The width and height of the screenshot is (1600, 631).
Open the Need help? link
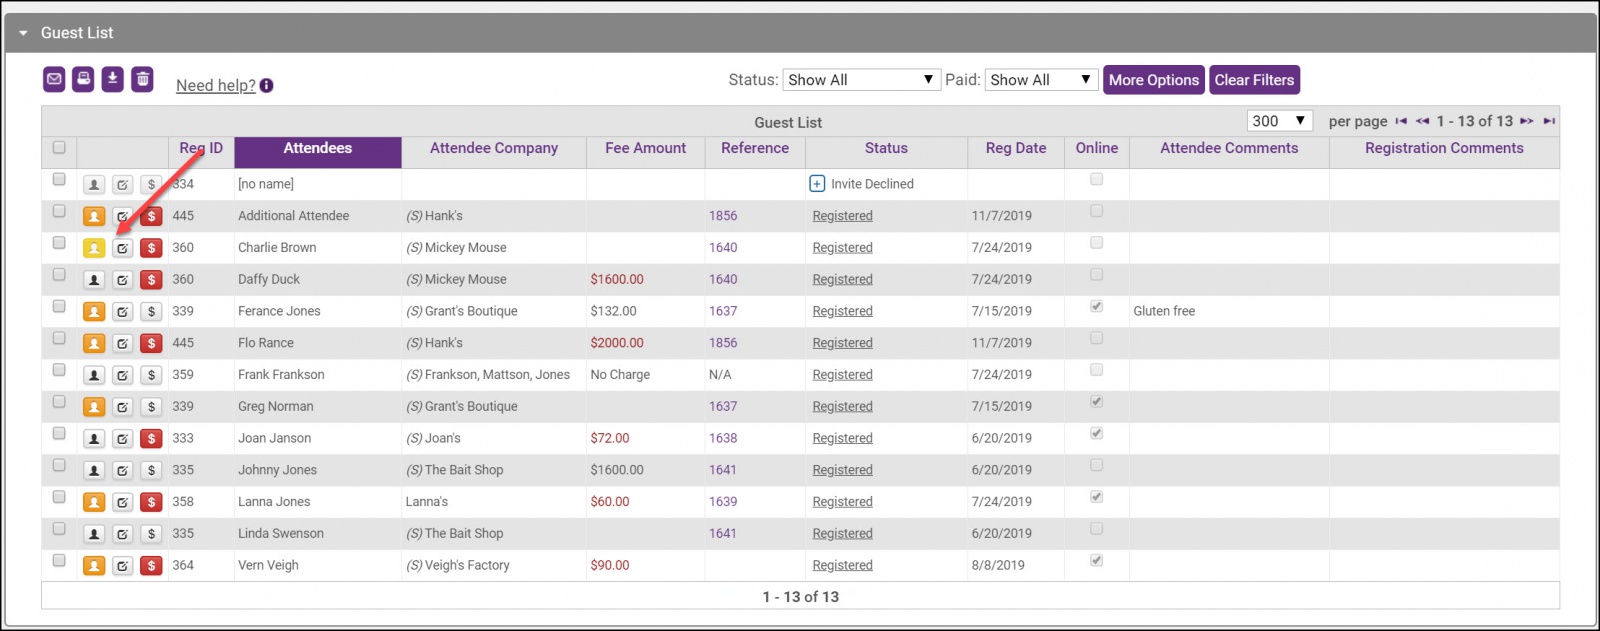click(215, 86)
